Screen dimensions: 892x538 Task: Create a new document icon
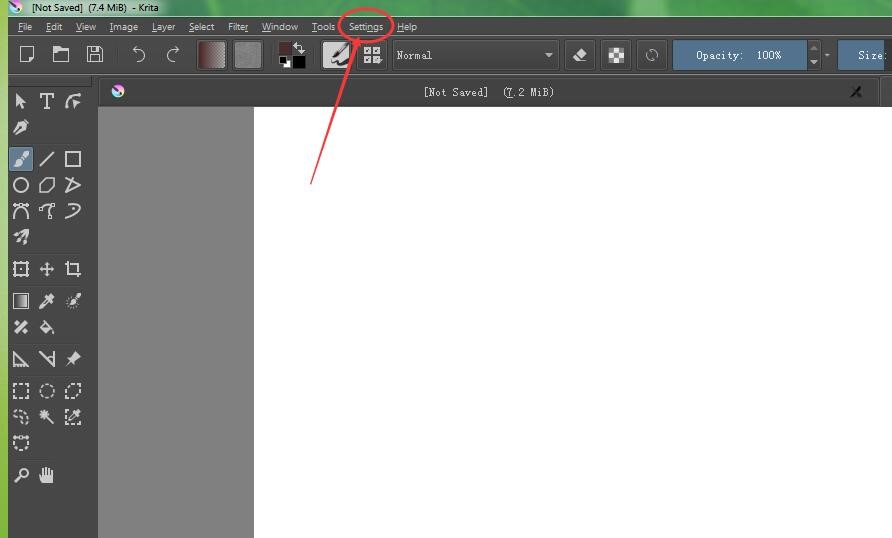(27, 55)
